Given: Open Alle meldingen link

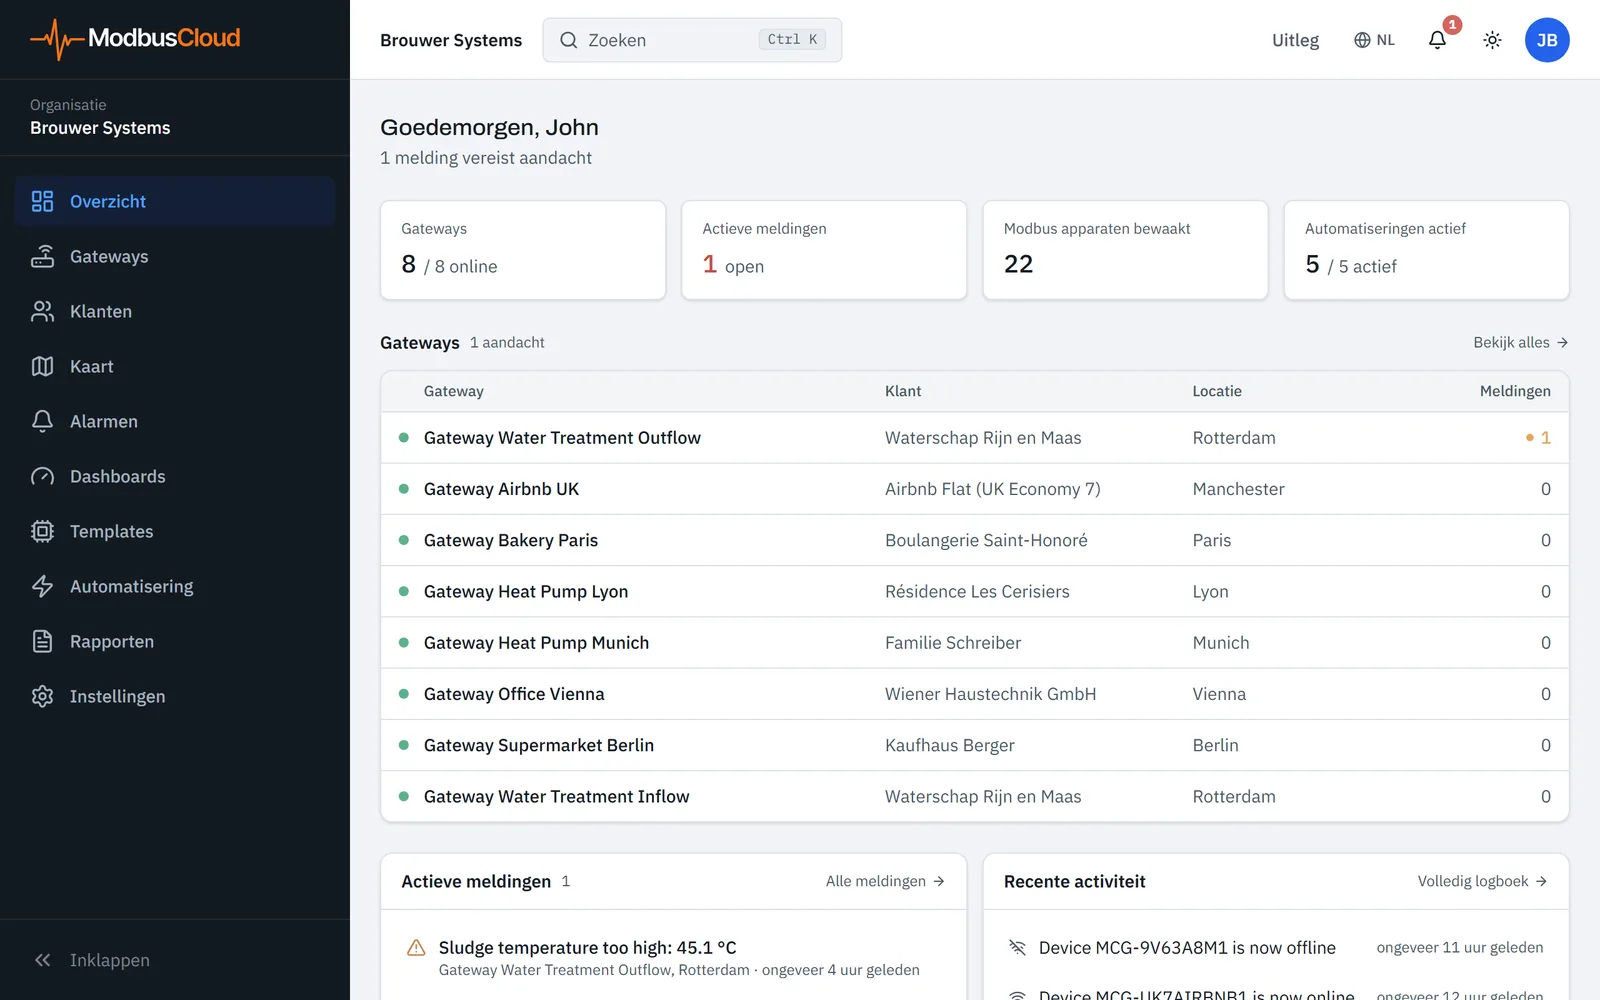Looking at the screenshot, I should tap(885, 881).
